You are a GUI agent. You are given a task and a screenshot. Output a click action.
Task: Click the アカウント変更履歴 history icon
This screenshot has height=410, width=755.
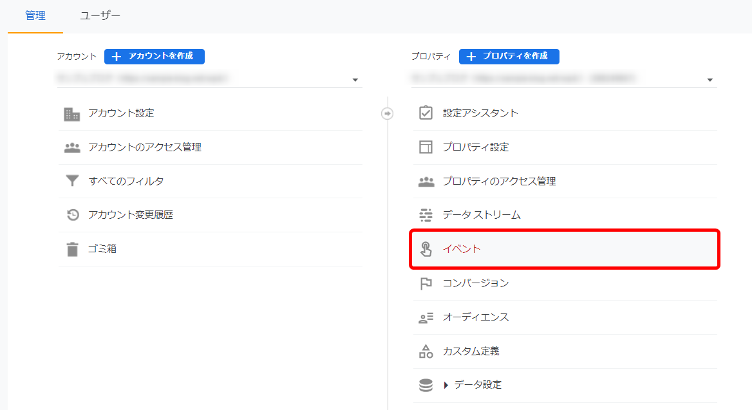(72, 215)
